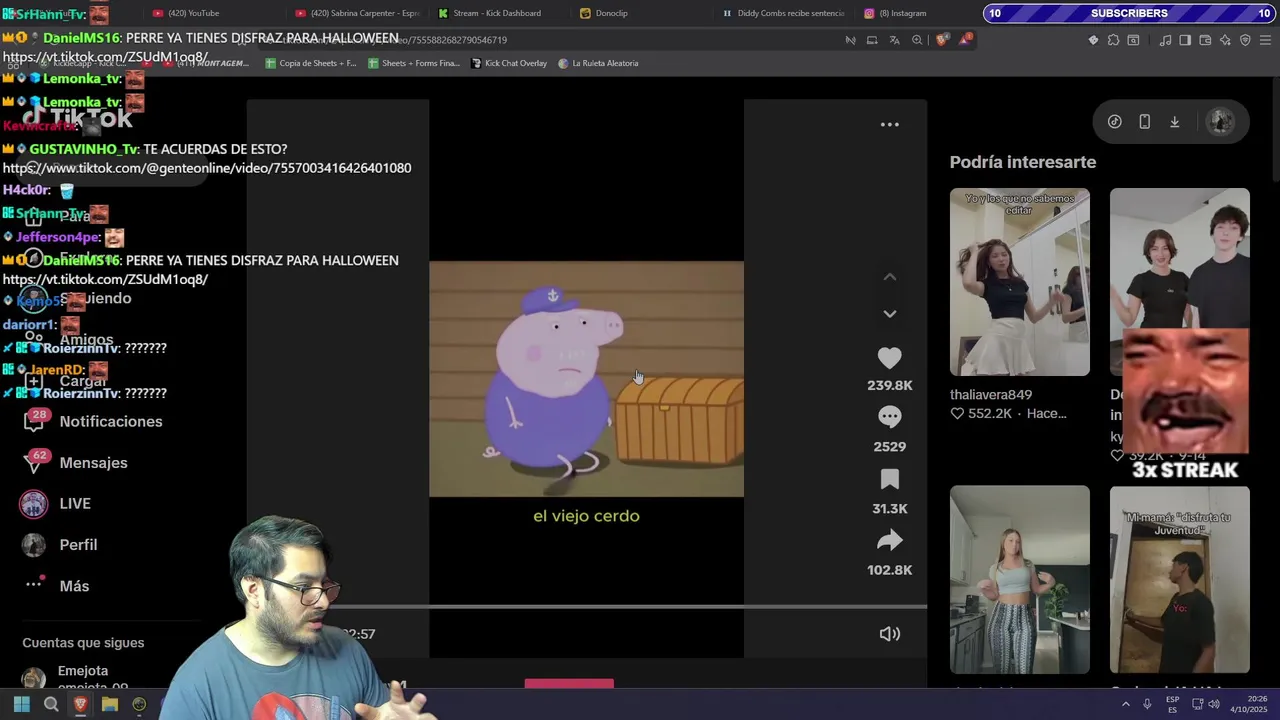The height and width of the screenshot is (720, 1280).
Task: Toggle the browser sidebar panel icon
Action: [1185, 40]
